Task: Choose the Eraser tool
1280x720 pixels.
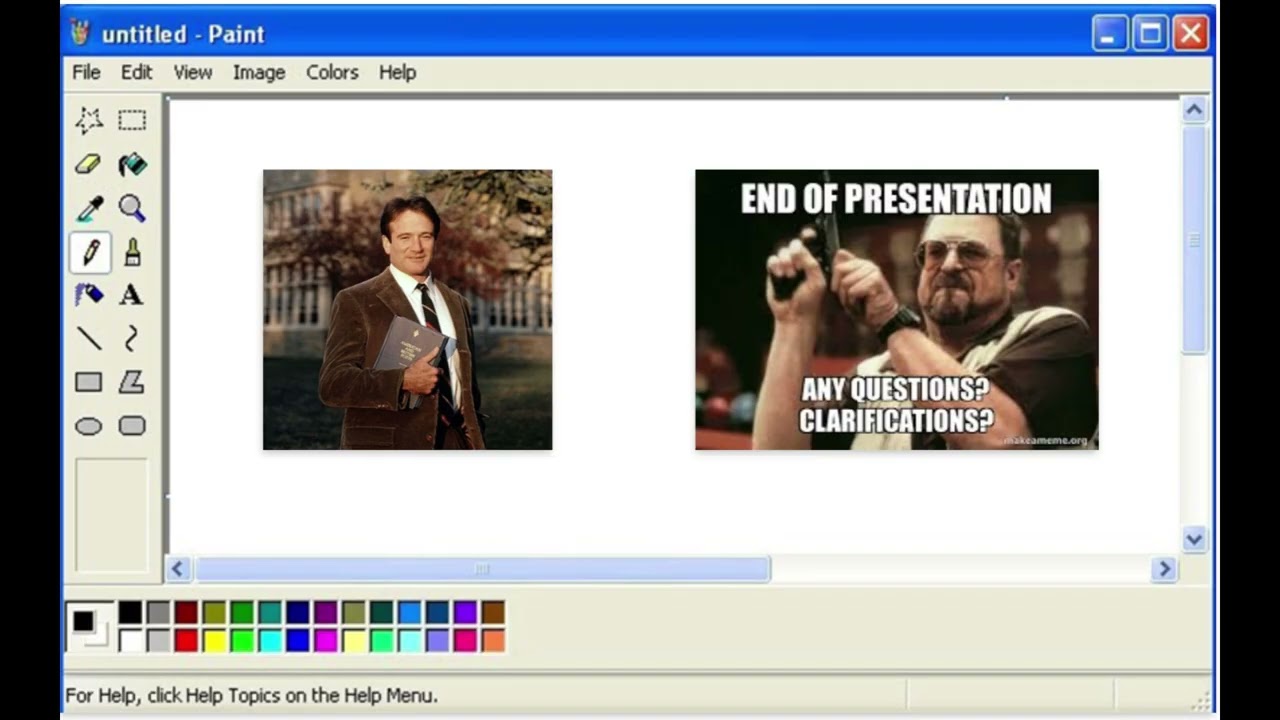Action: pyautogui.click(x=89, y=164)
